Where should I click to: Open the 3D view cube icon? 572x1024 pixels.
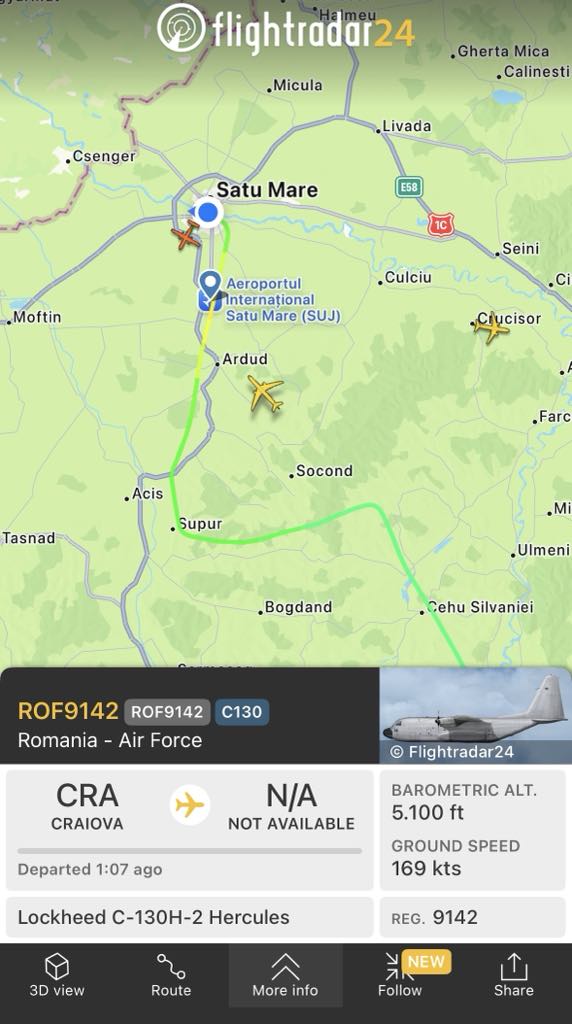pos(57,967)
